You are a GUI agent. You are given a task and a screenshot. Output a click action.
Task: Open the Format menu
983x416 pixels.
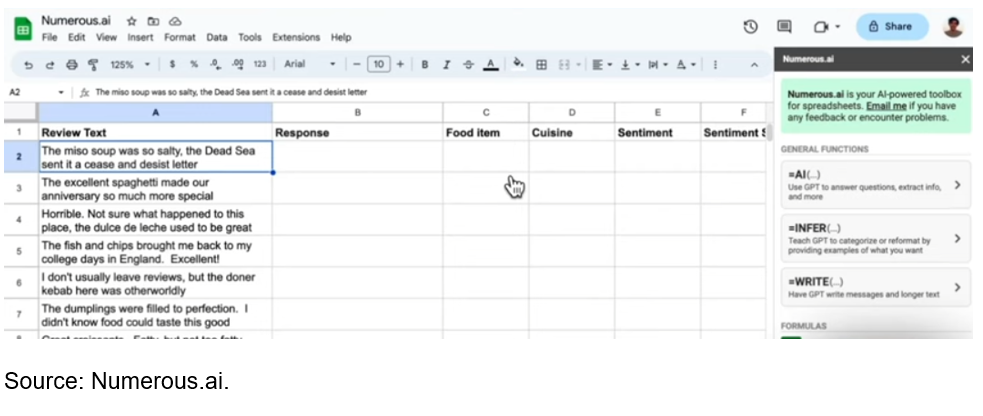(180, 37)
